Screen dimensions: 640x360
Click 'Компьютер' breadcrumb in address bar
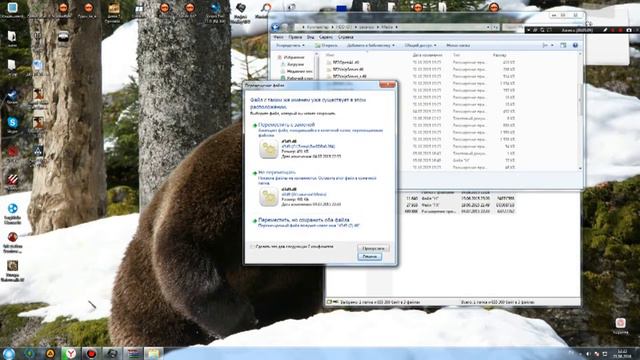point(318,27)
